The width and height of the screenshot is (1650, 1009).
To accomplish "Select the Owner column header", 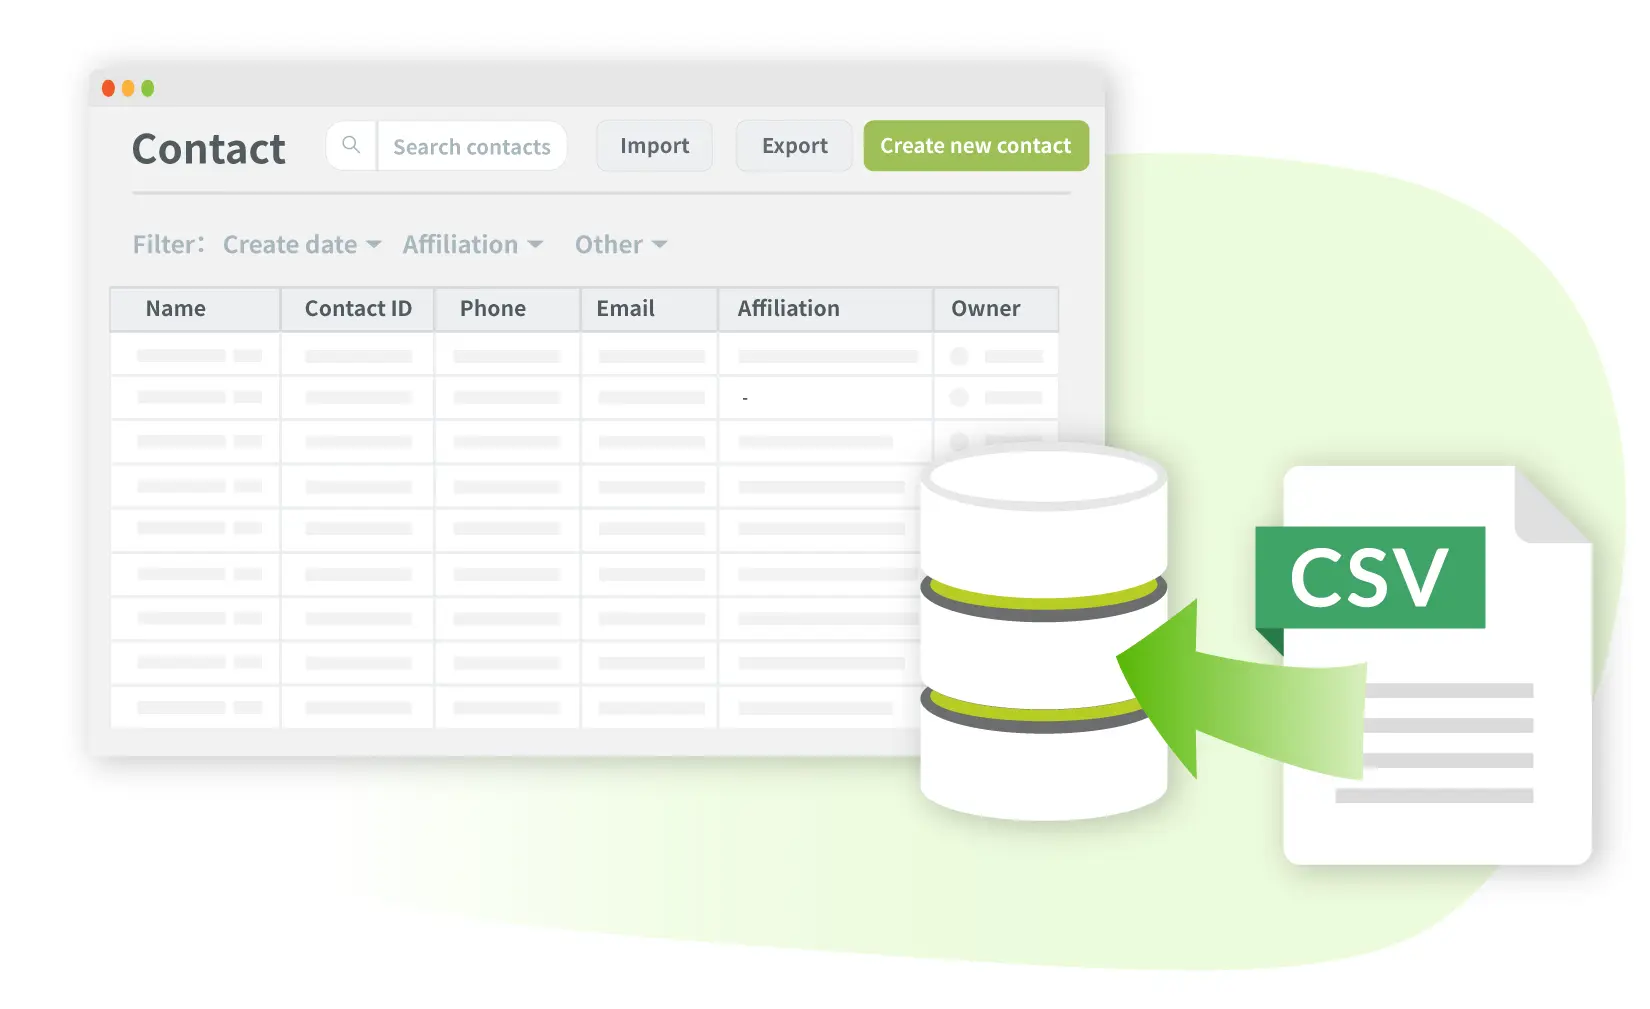I will (x=985, y=309).
